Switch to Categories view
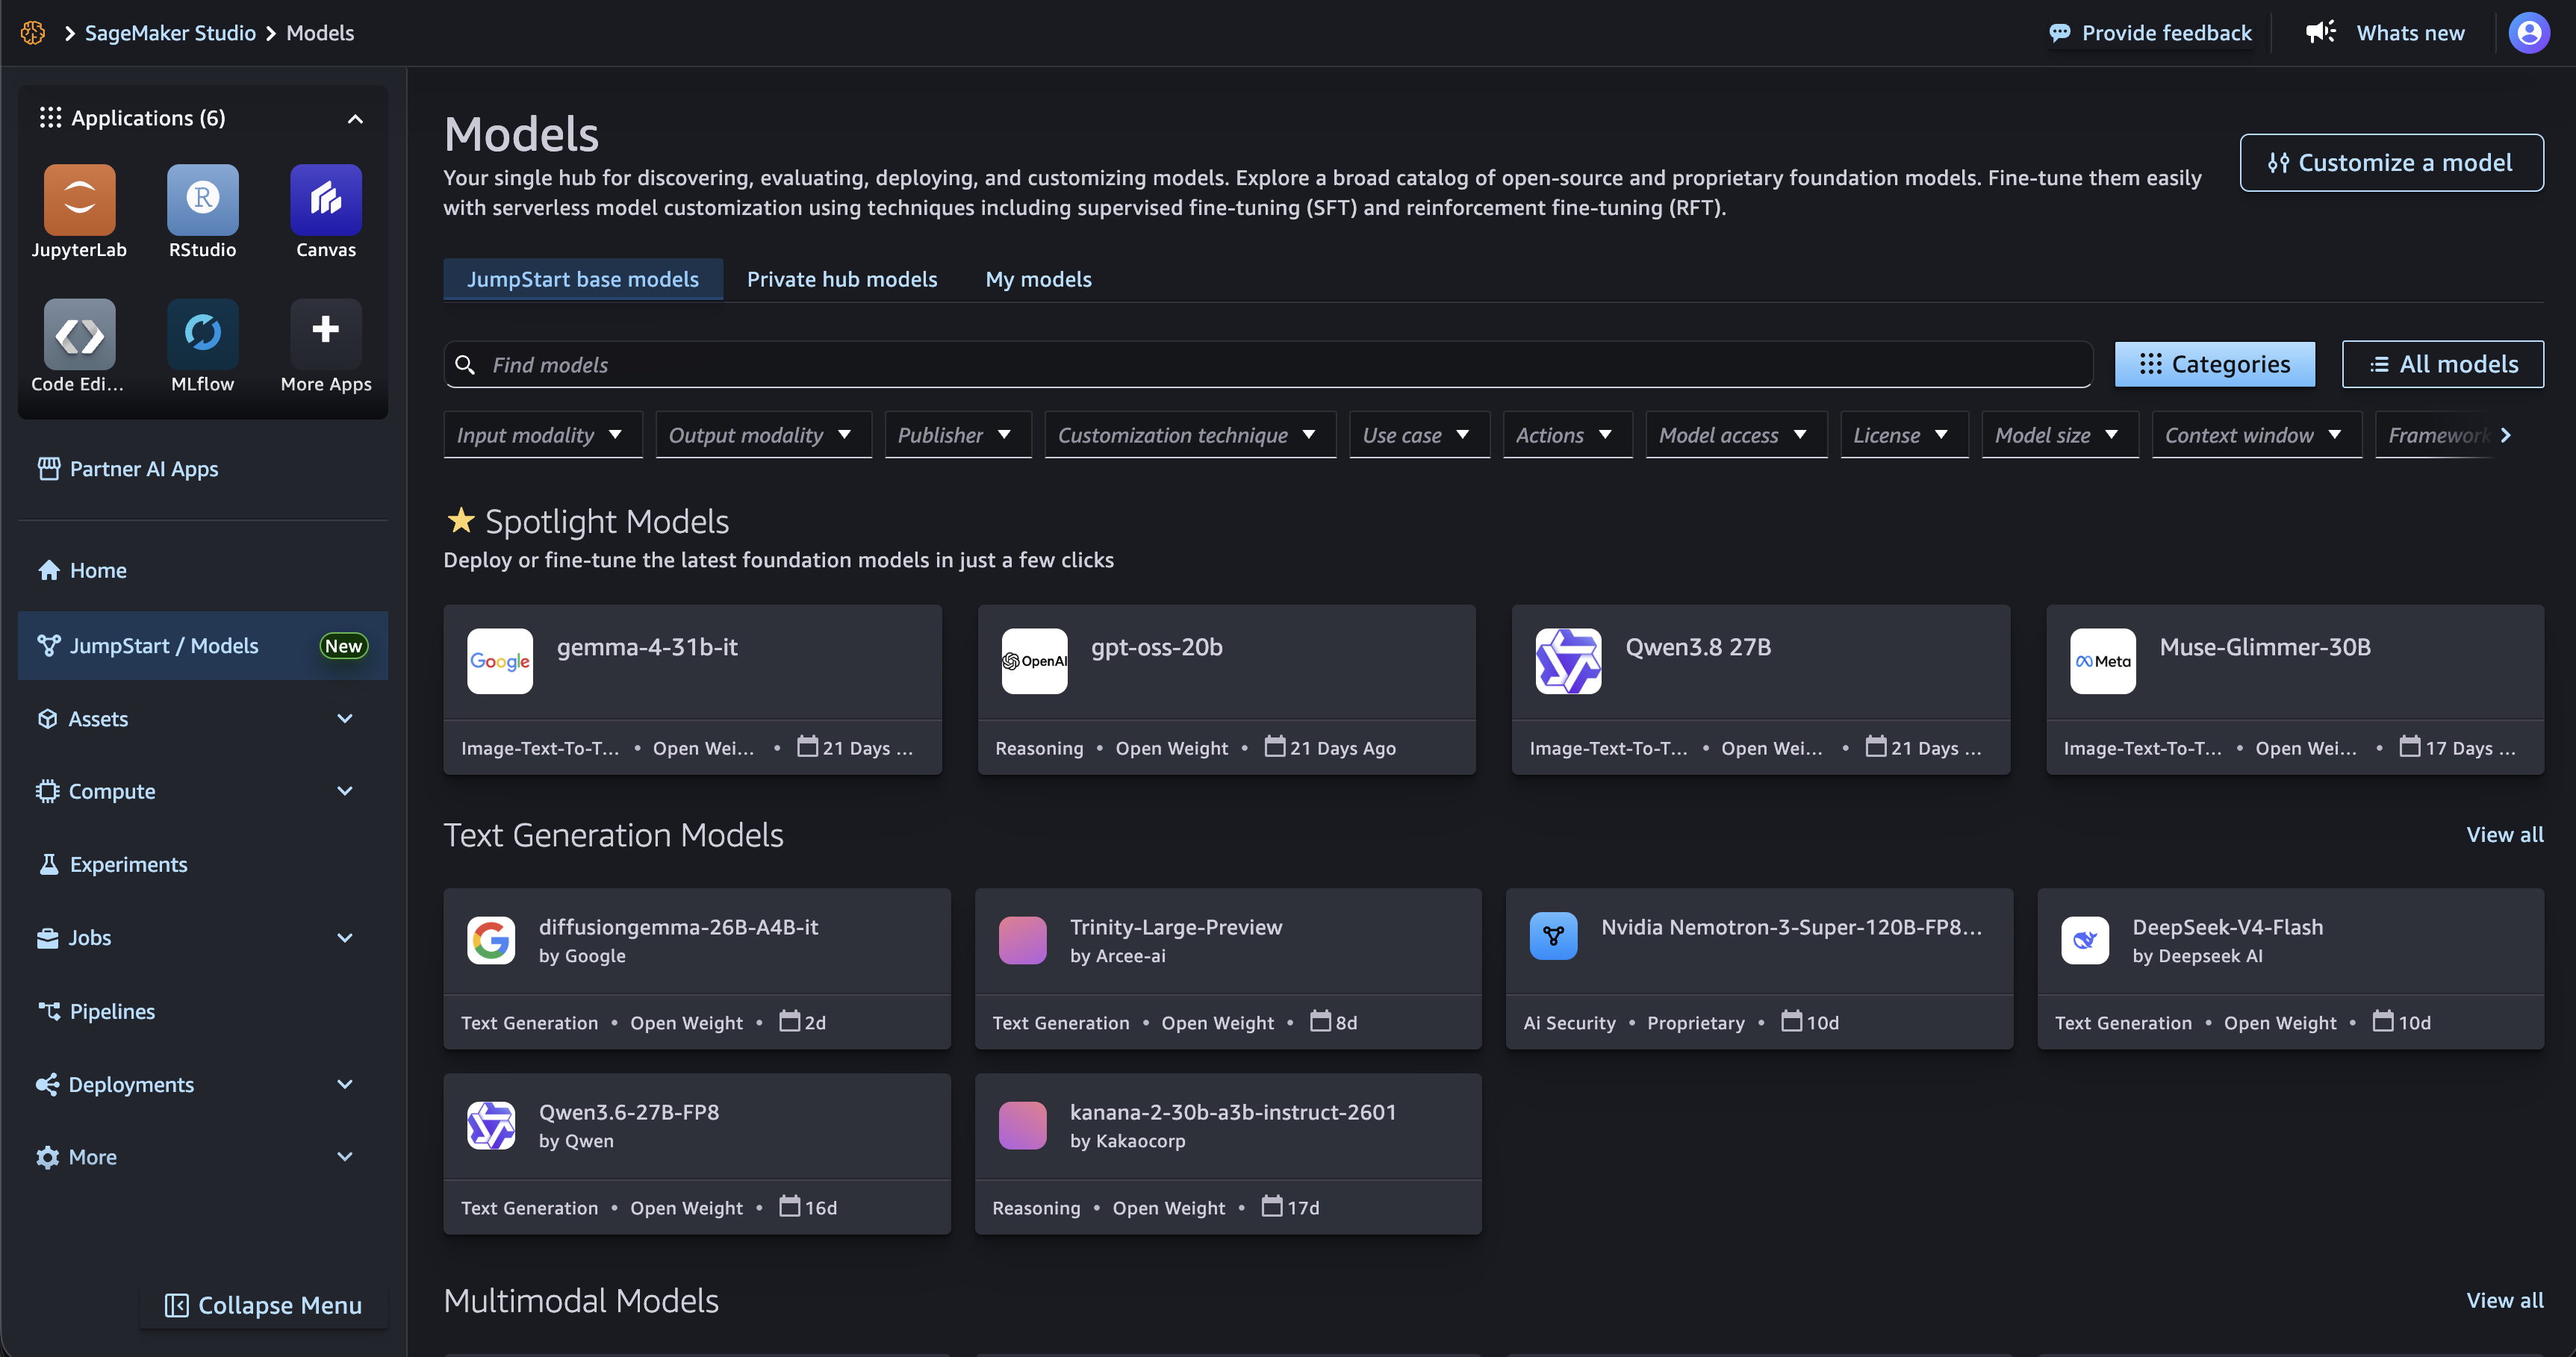 tap(2214, 364)
